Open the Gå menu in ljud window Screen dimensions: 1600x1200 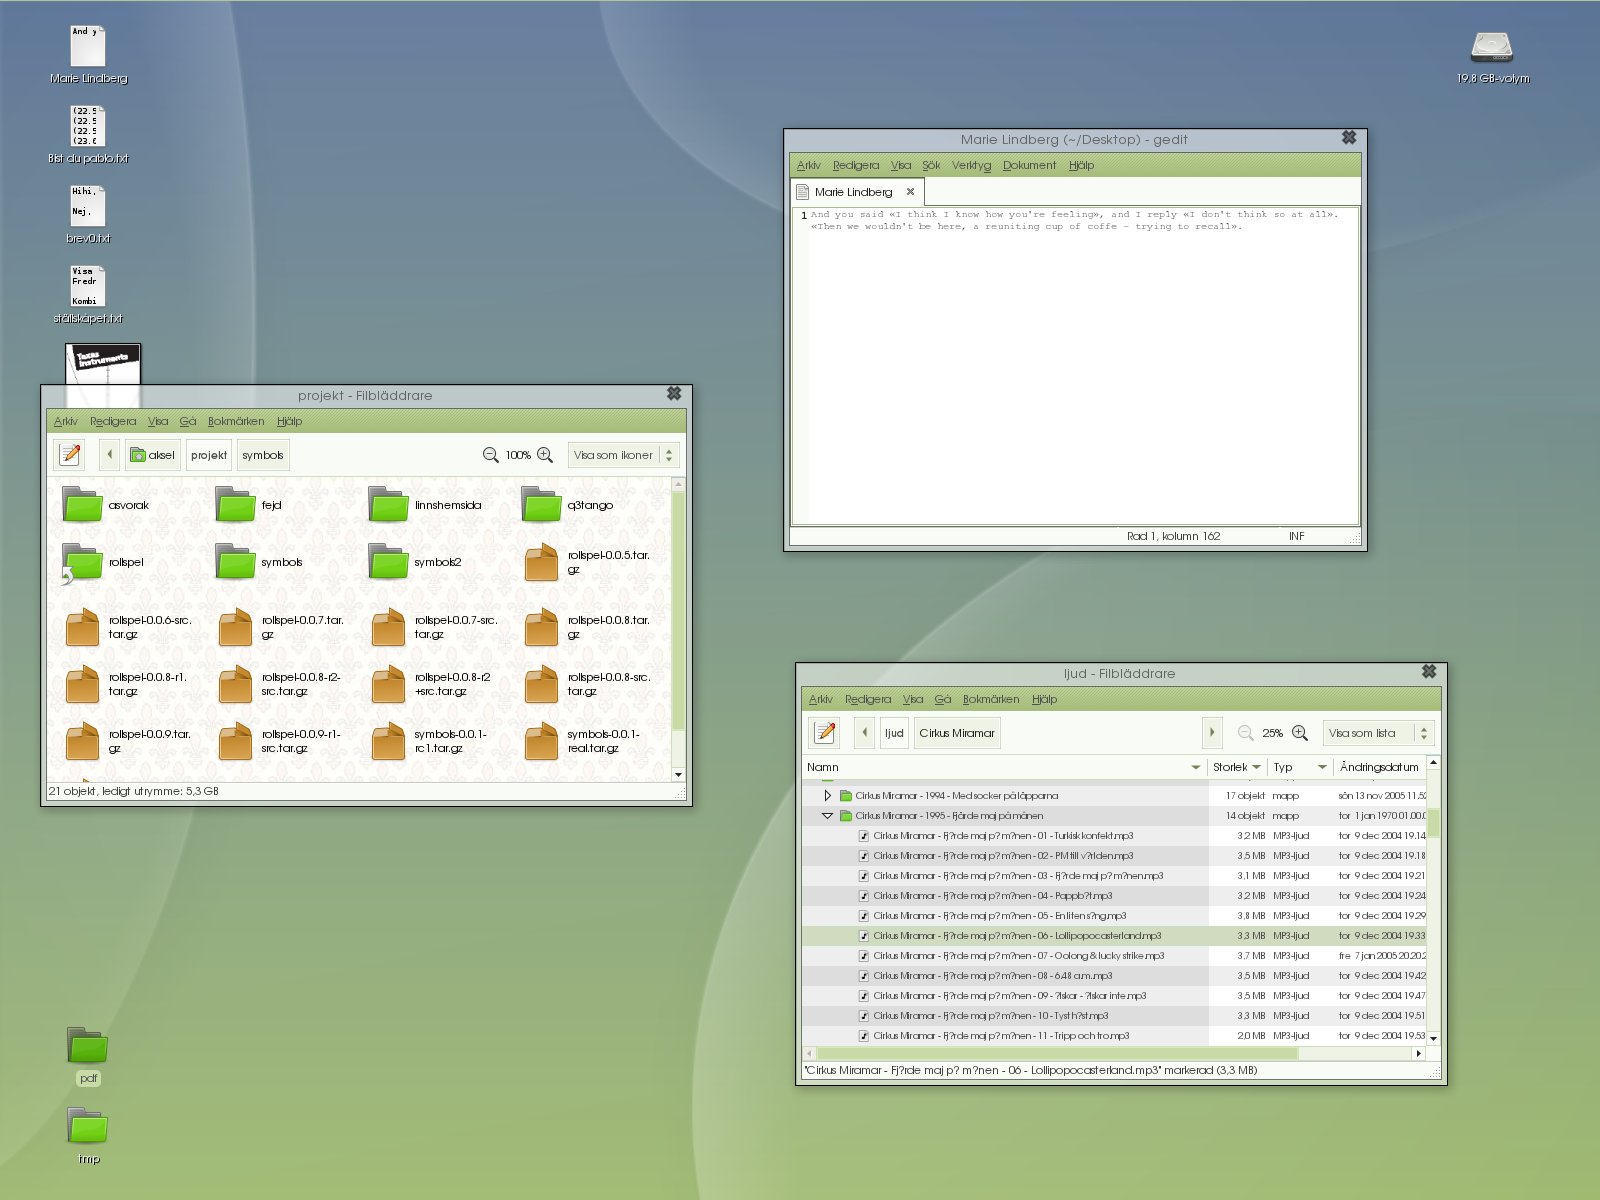(943, 700)
